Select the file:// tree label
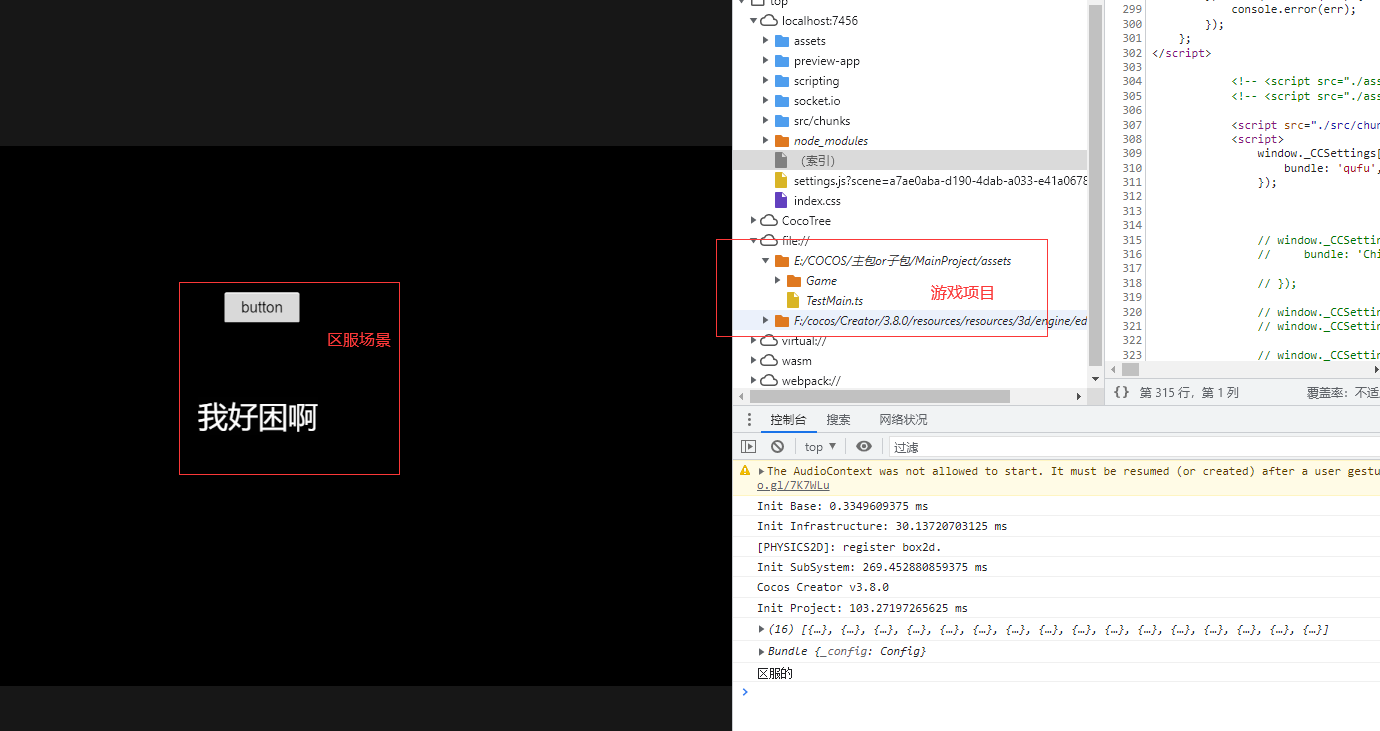Screen dimensions: 1380x731 pyautogui.click(x=796, y=241)
